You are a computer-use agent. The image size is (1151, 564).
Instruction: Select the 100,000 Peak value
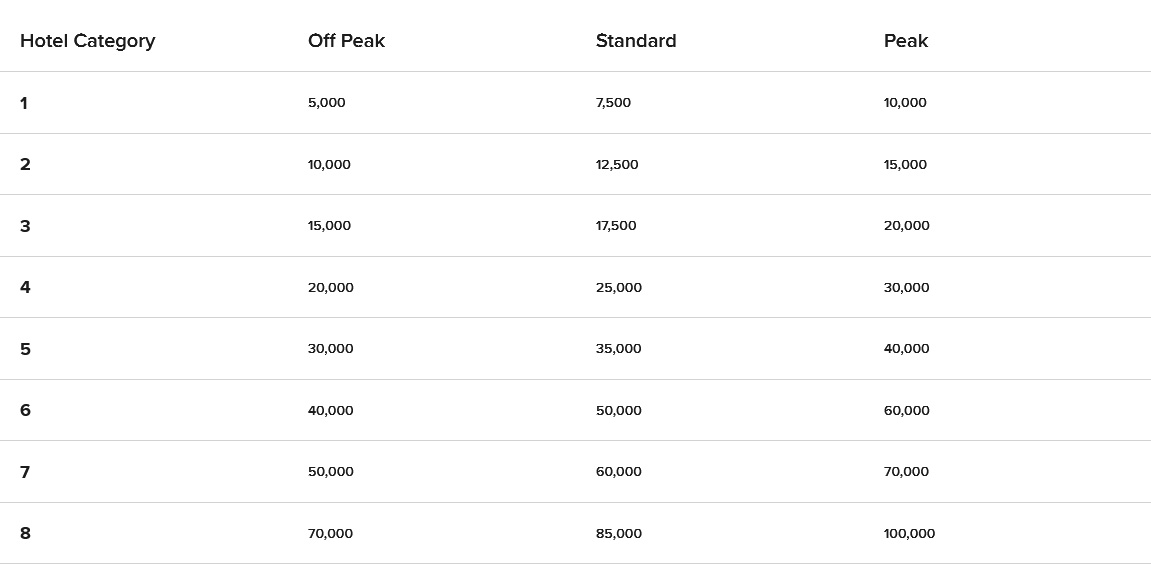click(909, 533)
